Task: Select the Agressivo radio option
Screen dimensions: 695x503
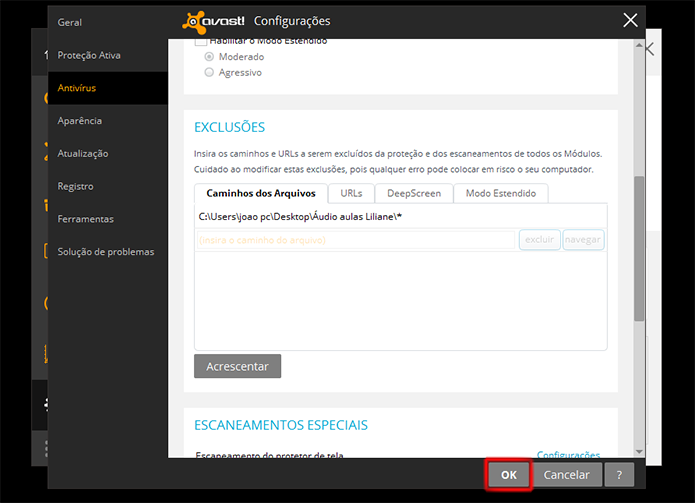Action: (x=209, y=72)
